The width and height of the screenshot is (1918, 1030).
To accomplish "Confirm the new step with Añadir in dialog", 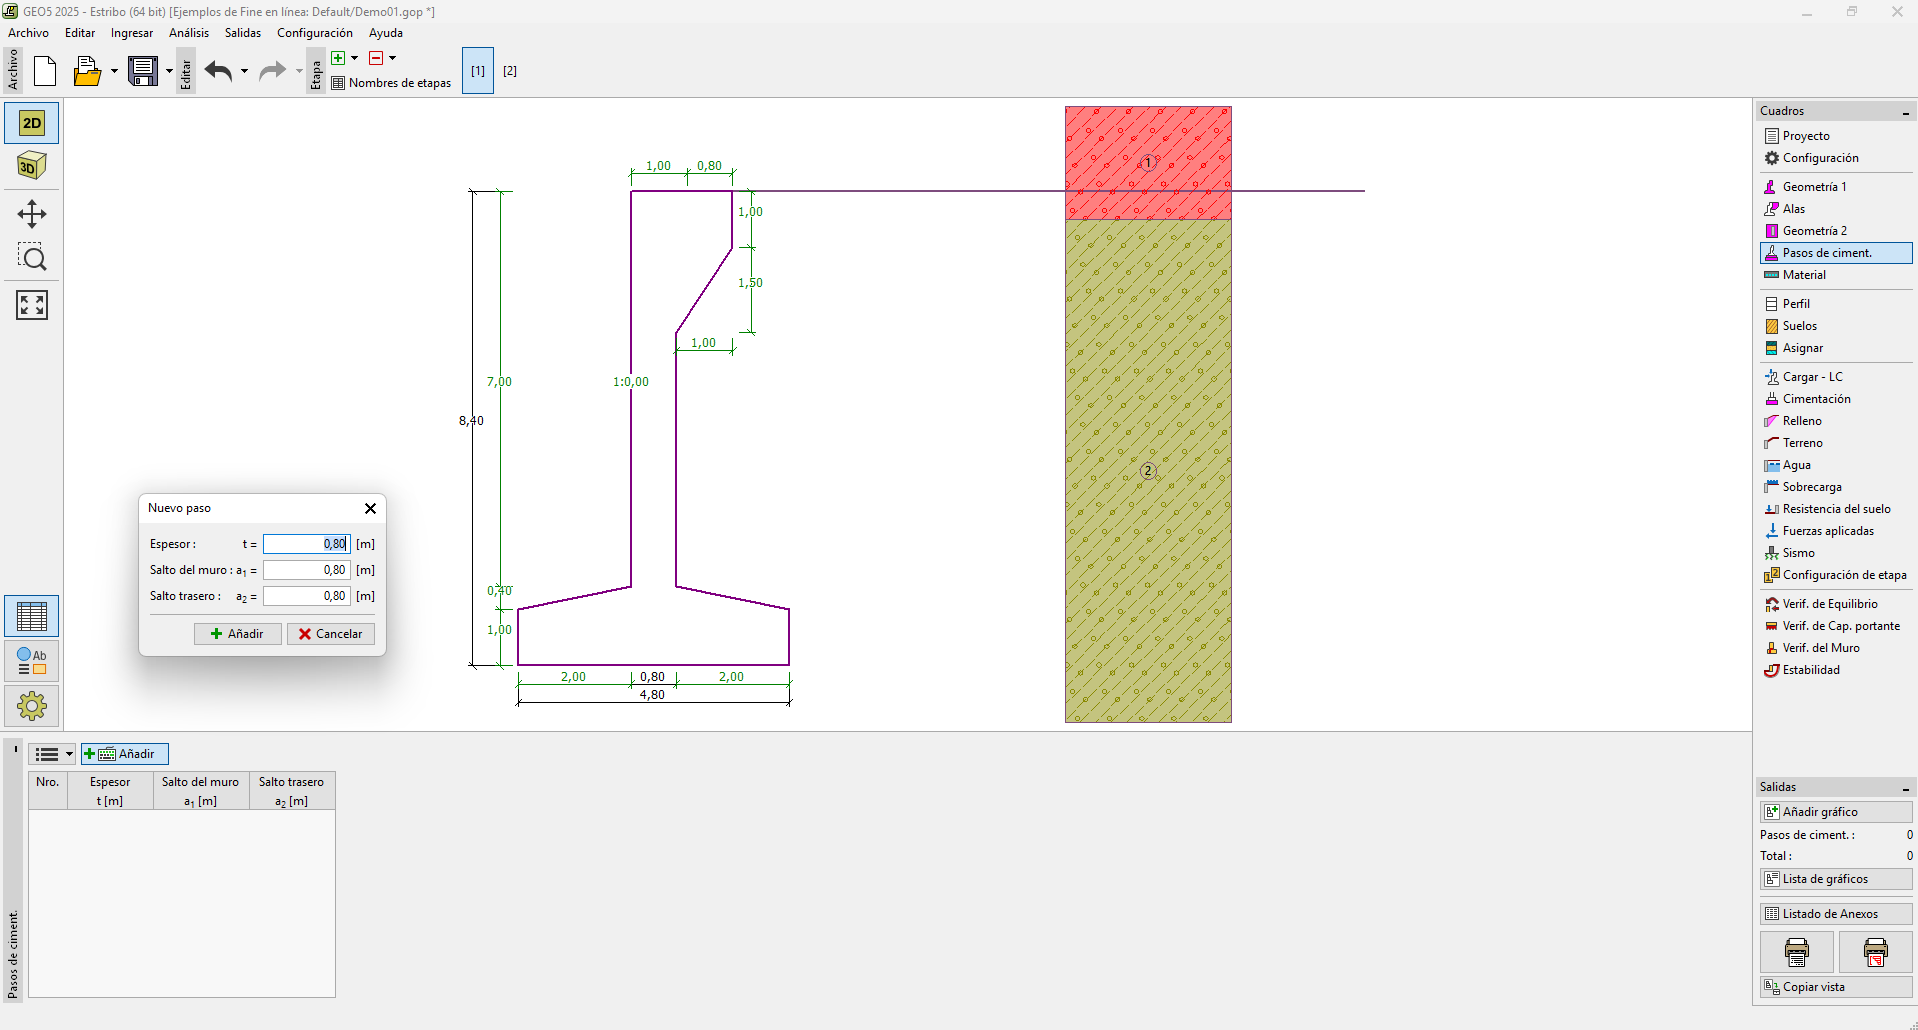I will [237, 634].
